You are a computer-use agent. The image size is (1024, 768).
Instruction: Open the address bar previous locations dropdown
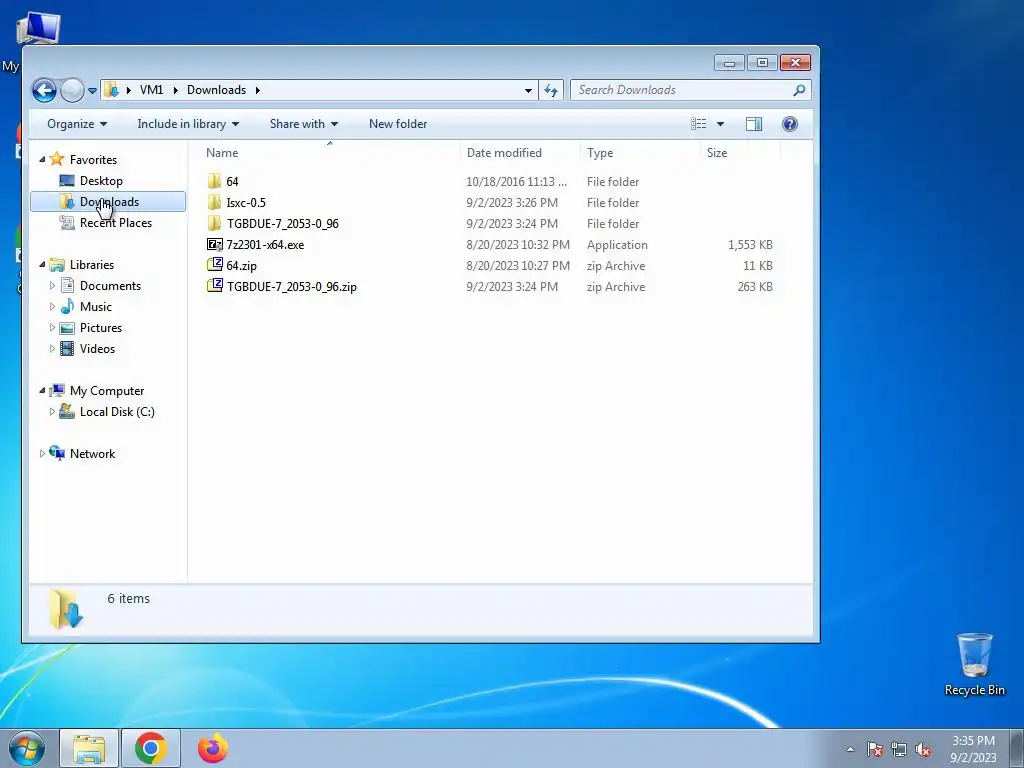click(x=528, y=91)
